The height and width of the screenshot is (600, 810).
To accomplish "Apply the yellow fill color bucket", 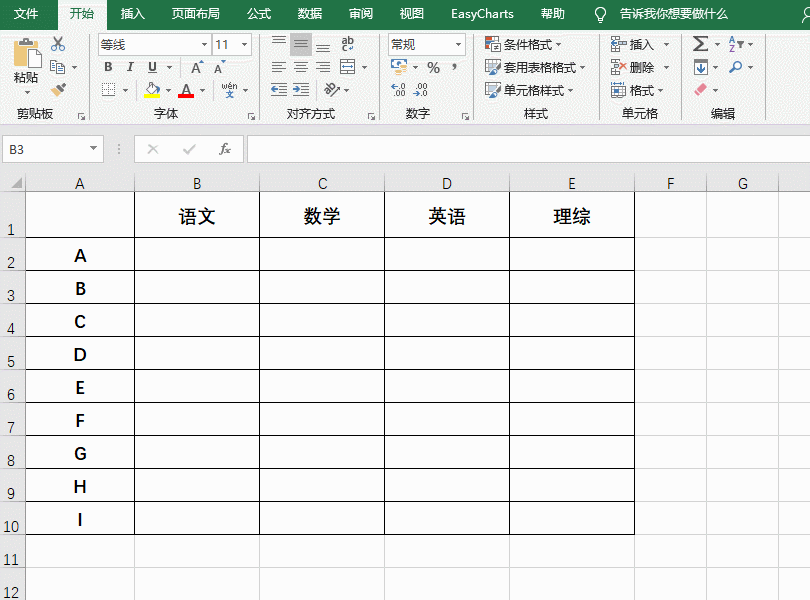I will point(152,90).
